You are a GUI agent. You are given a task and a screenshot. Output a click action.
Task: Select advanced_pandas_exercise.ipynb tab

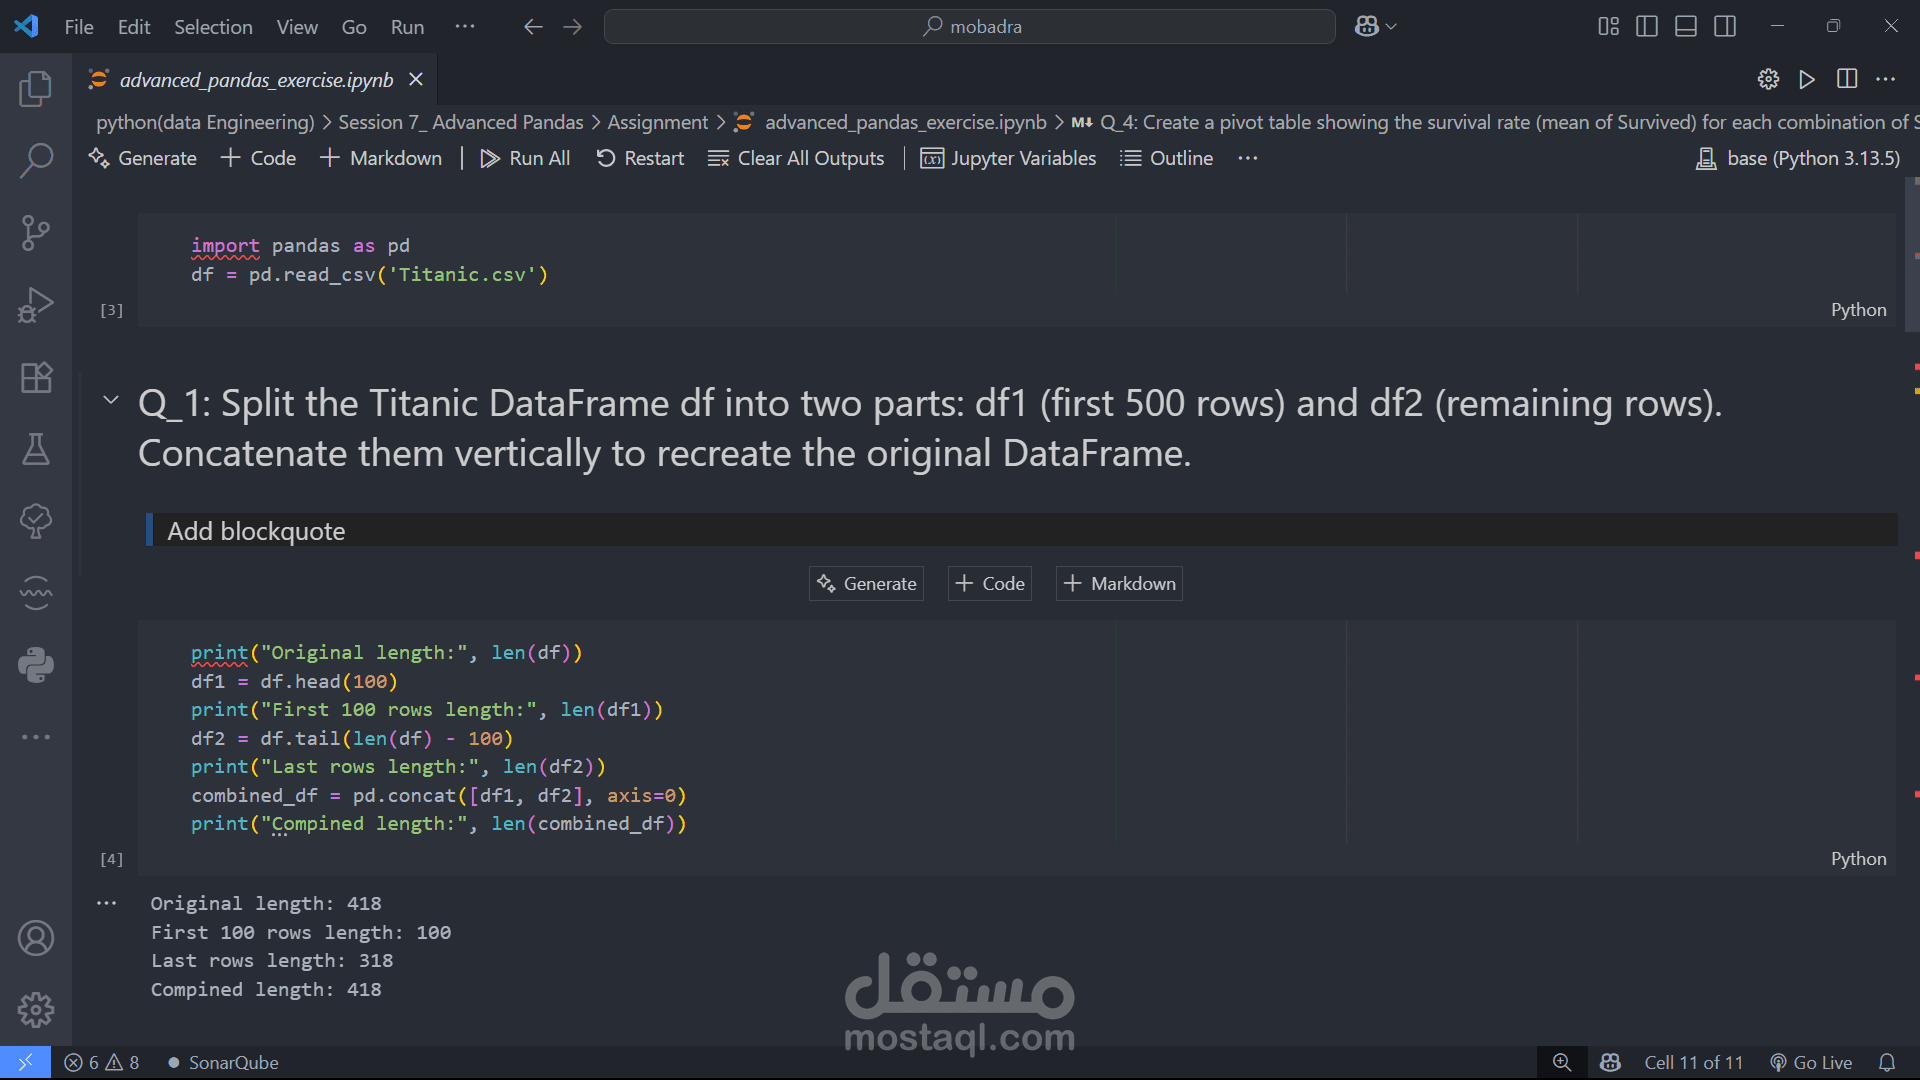(256, 80)
